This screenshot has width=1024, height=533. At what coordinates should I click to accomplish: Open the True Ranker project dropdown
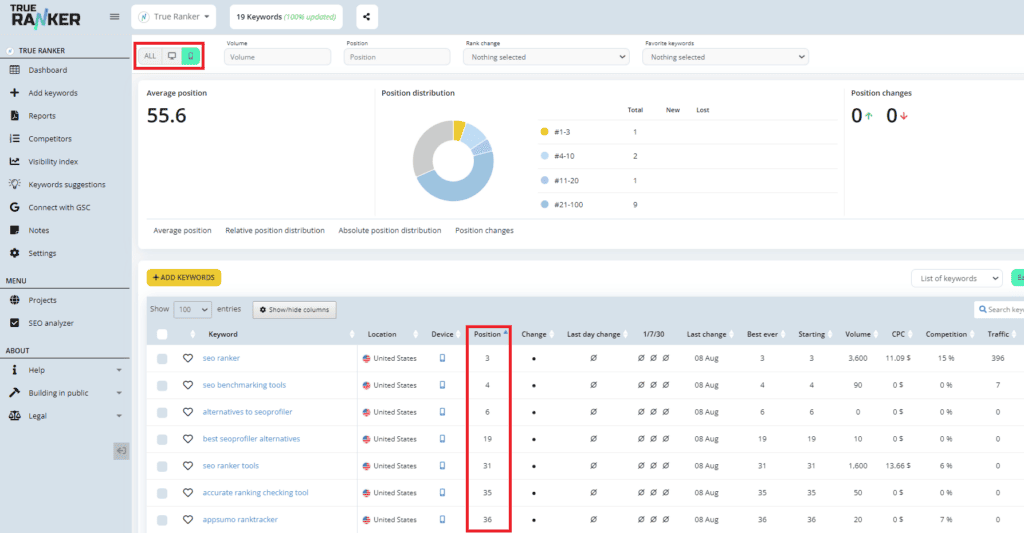pos(173,16)
